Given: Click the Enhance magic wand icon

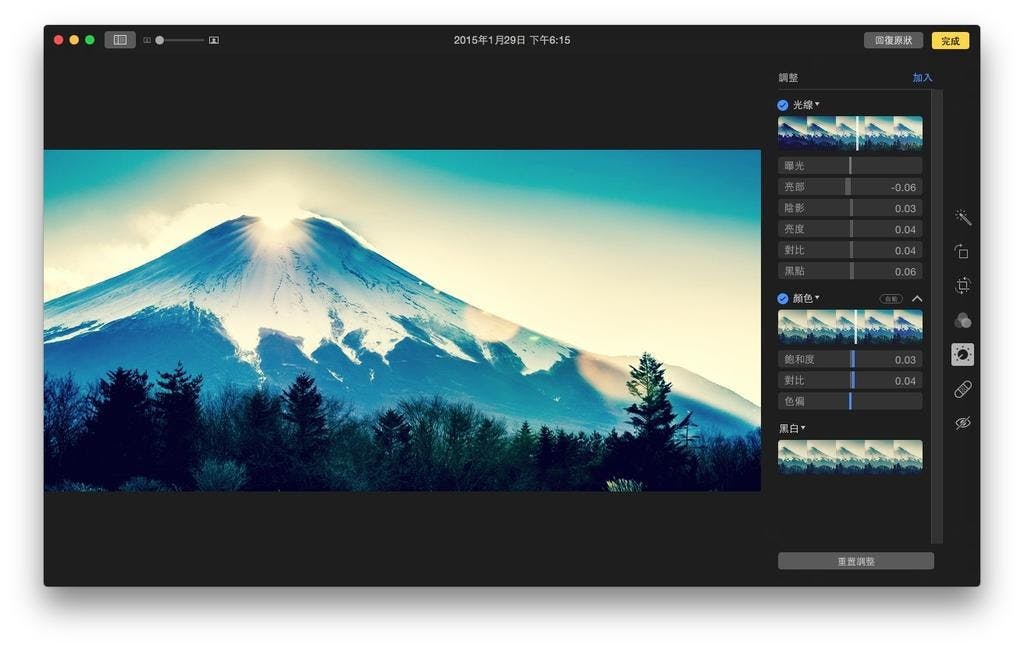Looking at the screenshot, I should [x=962, y=218].
